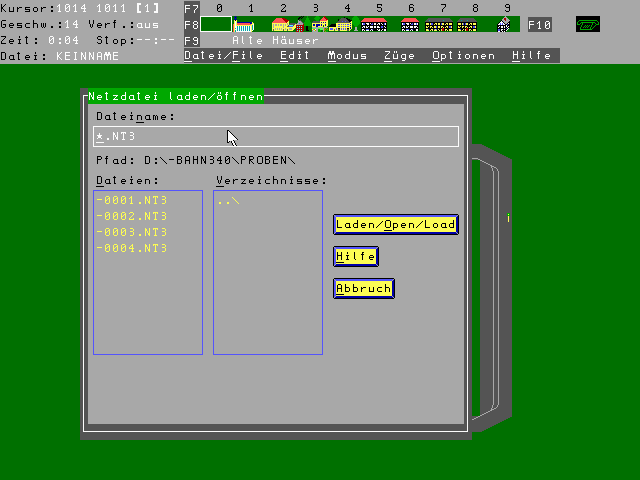Cancel the dialog with Abbruch
The width and height of the screenshot is (640, 480).
coord(364,288)
